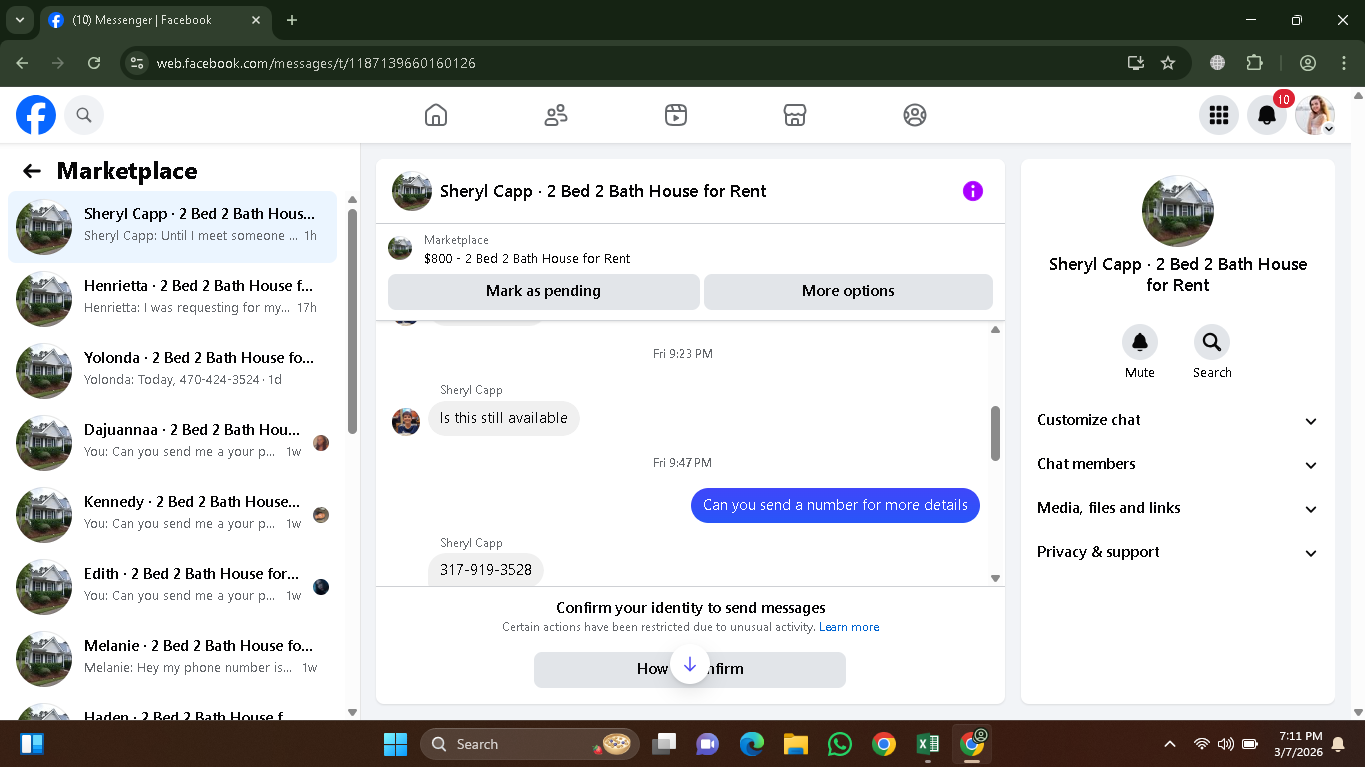Open the tab search dropdown in Chrome

click(x=19, y=20)
